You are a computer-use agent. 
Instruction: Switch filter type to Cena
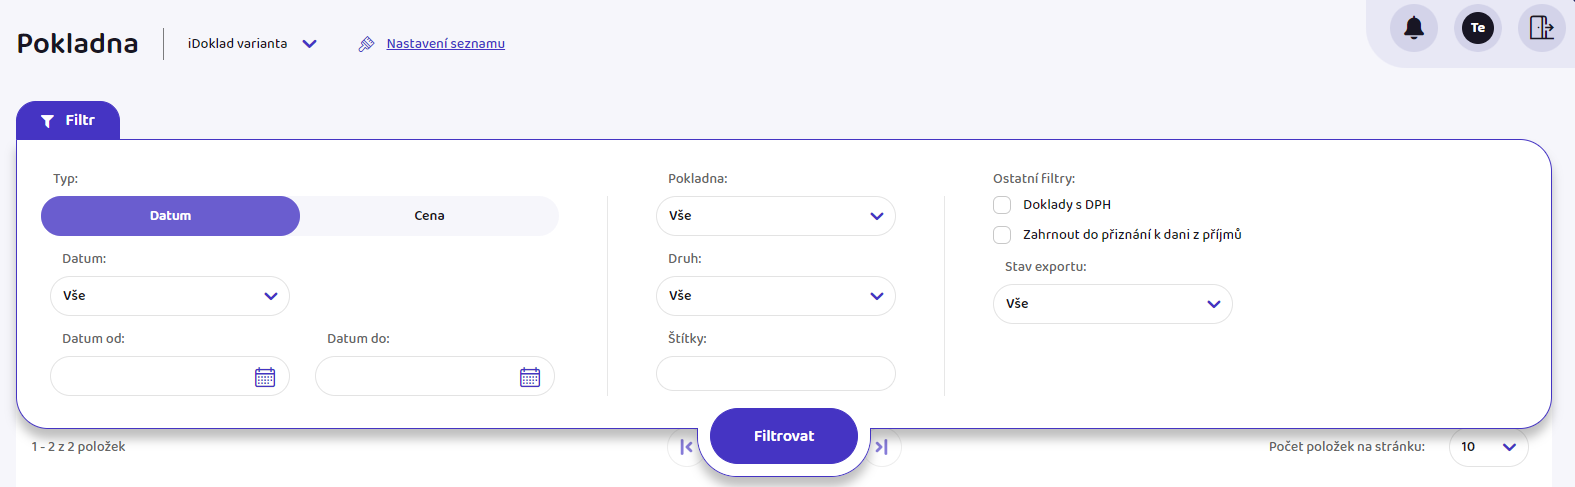(429, 216)
